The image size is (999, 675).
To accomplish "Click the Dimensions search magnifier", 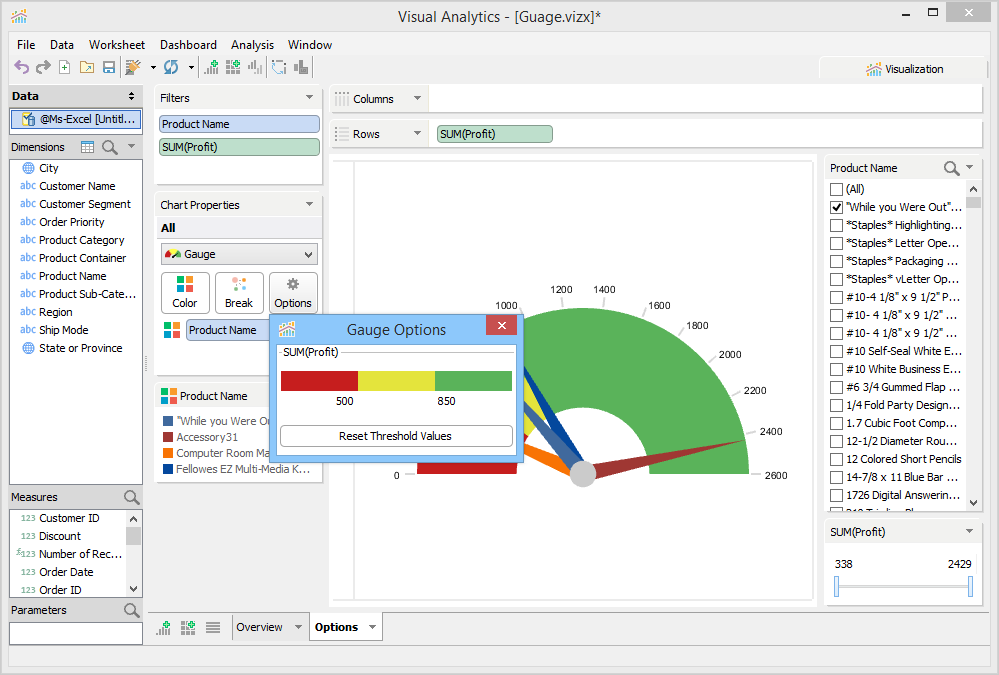I will point(110,147).
